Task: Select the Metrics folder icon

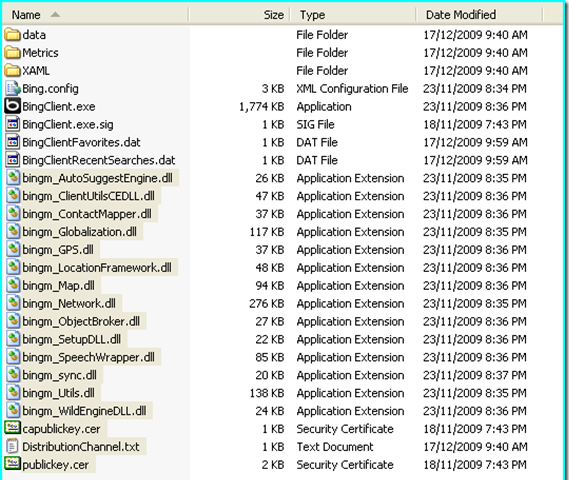Action: (12, 53)
